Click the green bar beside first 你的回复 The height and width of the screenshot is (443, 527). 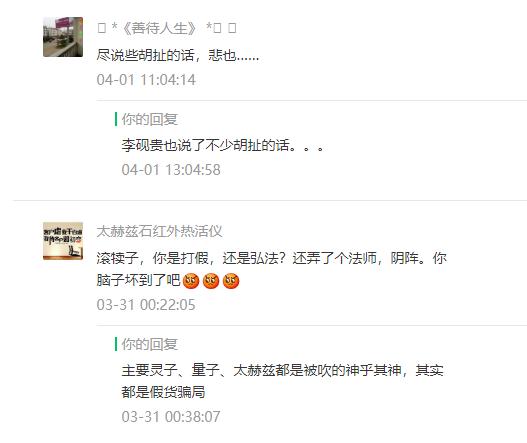[116, 119]
